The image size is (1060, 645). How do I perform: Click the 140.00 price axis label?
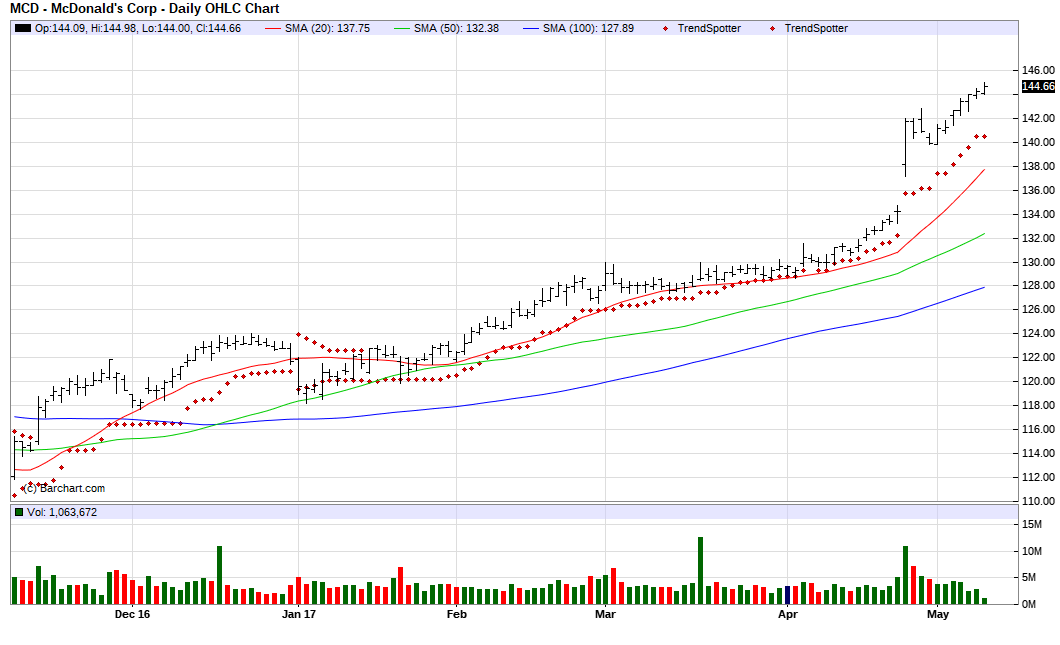point(1038,142)
